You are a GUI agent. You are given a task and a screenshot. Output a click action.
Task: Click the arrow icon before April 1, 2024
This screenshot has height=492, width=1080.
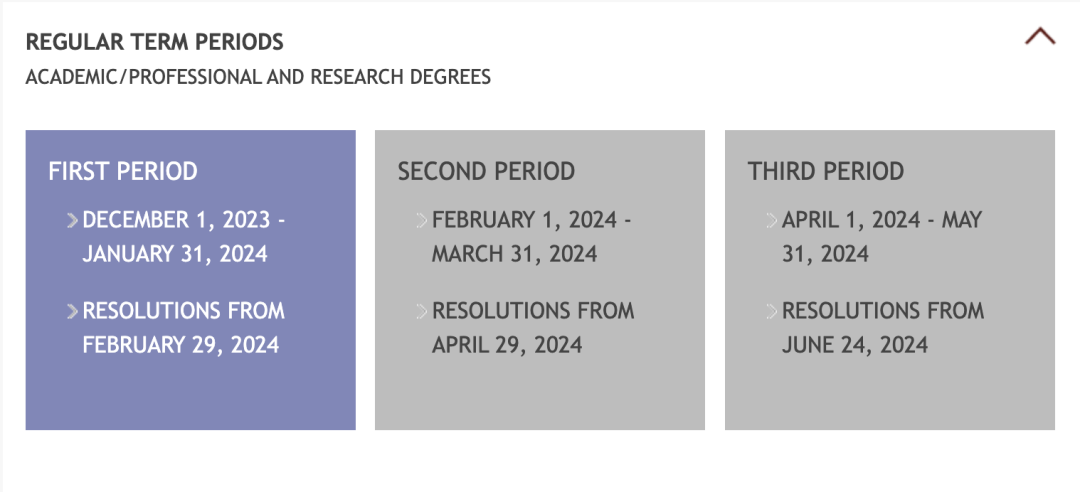pyautogui.click(x=772, y=221)
